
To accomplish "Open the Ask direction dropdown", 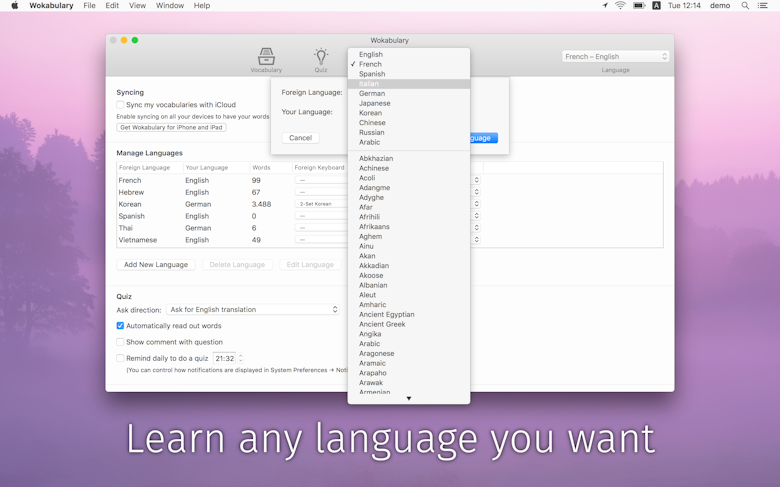I will pyautogui.click(x=253, y=309).
